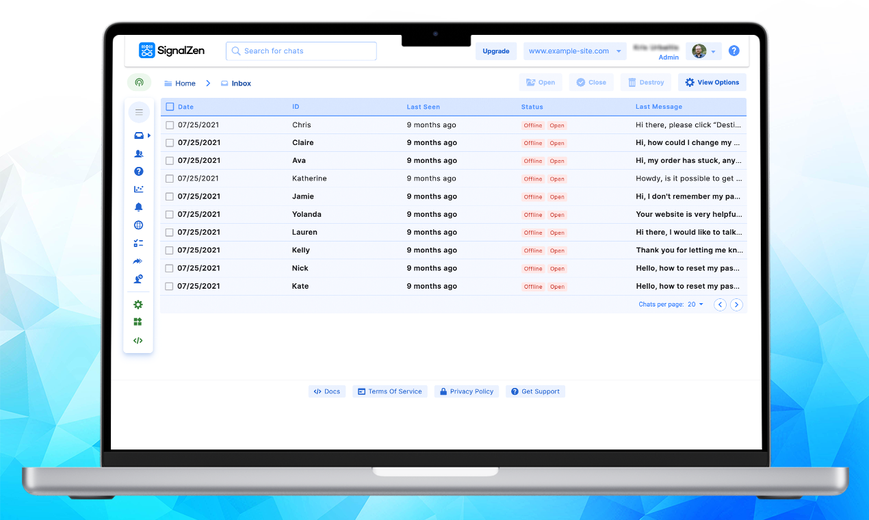
Task: Toggle the hamburger sidebar menu icon
Action: (x=139, y=111)
